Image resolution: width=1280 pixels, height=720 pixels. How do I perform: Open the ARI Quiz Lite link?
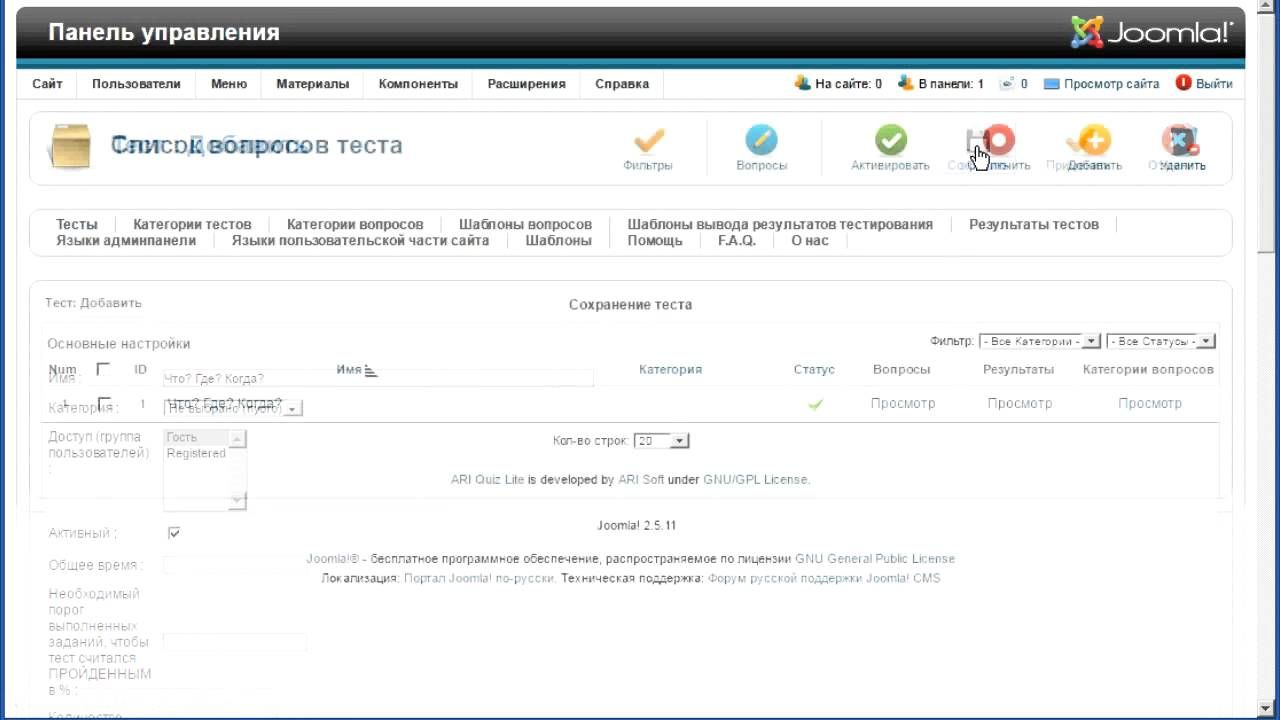(487, 480)
